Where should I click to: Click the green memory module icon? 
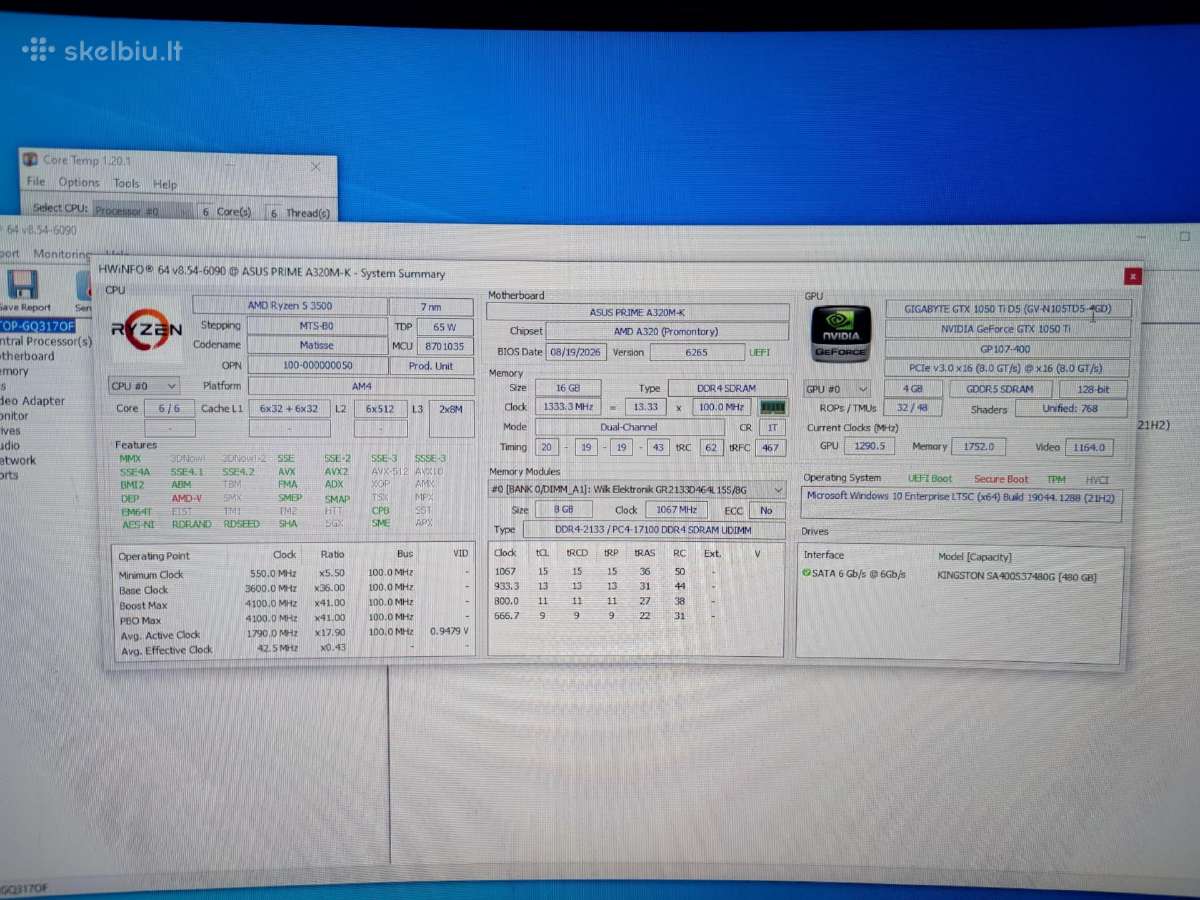(x=773, y=407)
